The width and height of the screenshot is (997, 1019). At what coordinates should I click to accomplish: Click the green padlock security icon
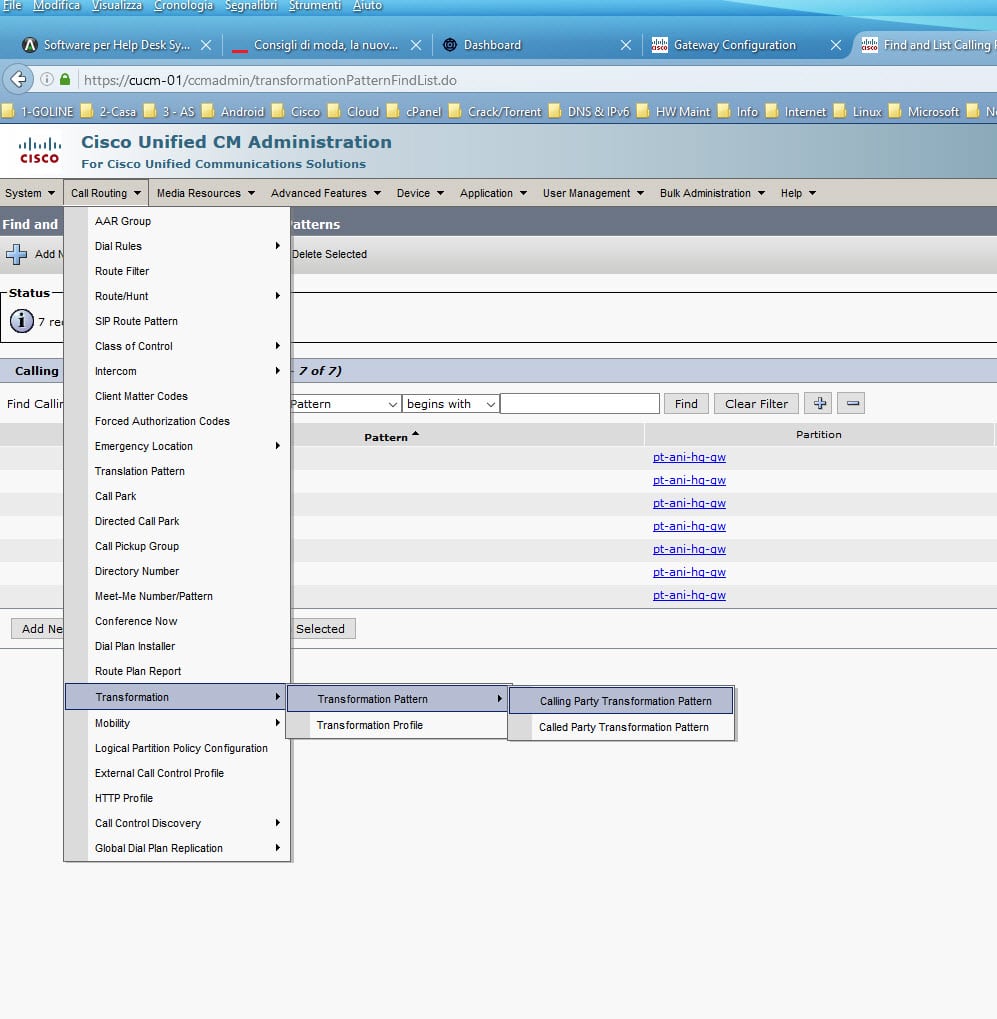pos(65,79)
